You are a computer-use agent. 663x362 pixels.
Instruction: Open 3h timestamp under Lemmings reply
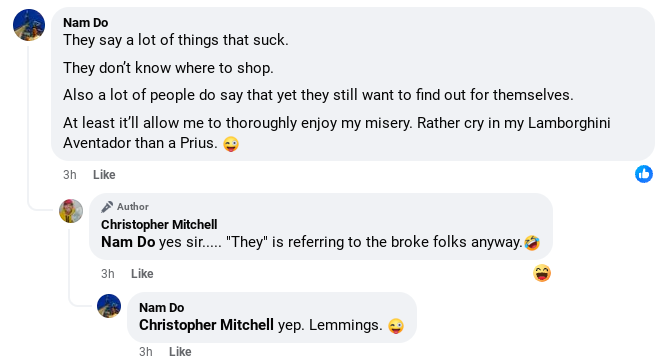coord(146,351)
